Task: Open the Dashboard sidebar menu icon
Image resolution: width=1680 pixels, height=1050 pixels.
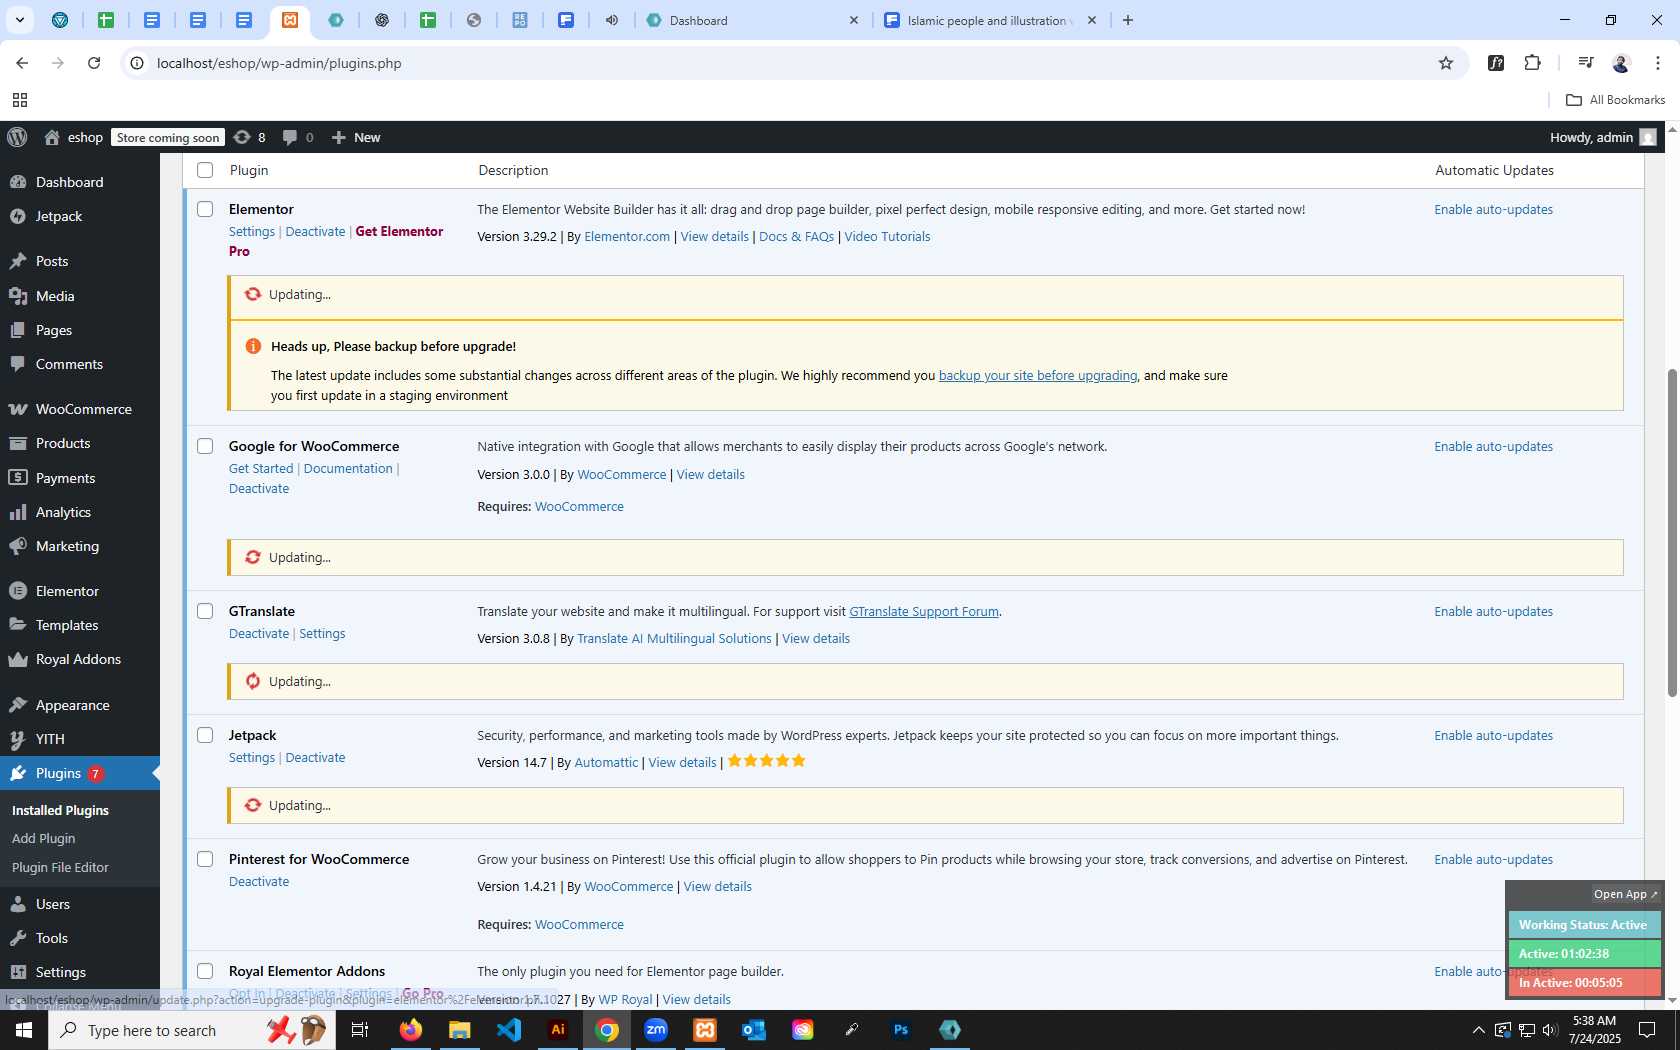Action: (18, 182)
